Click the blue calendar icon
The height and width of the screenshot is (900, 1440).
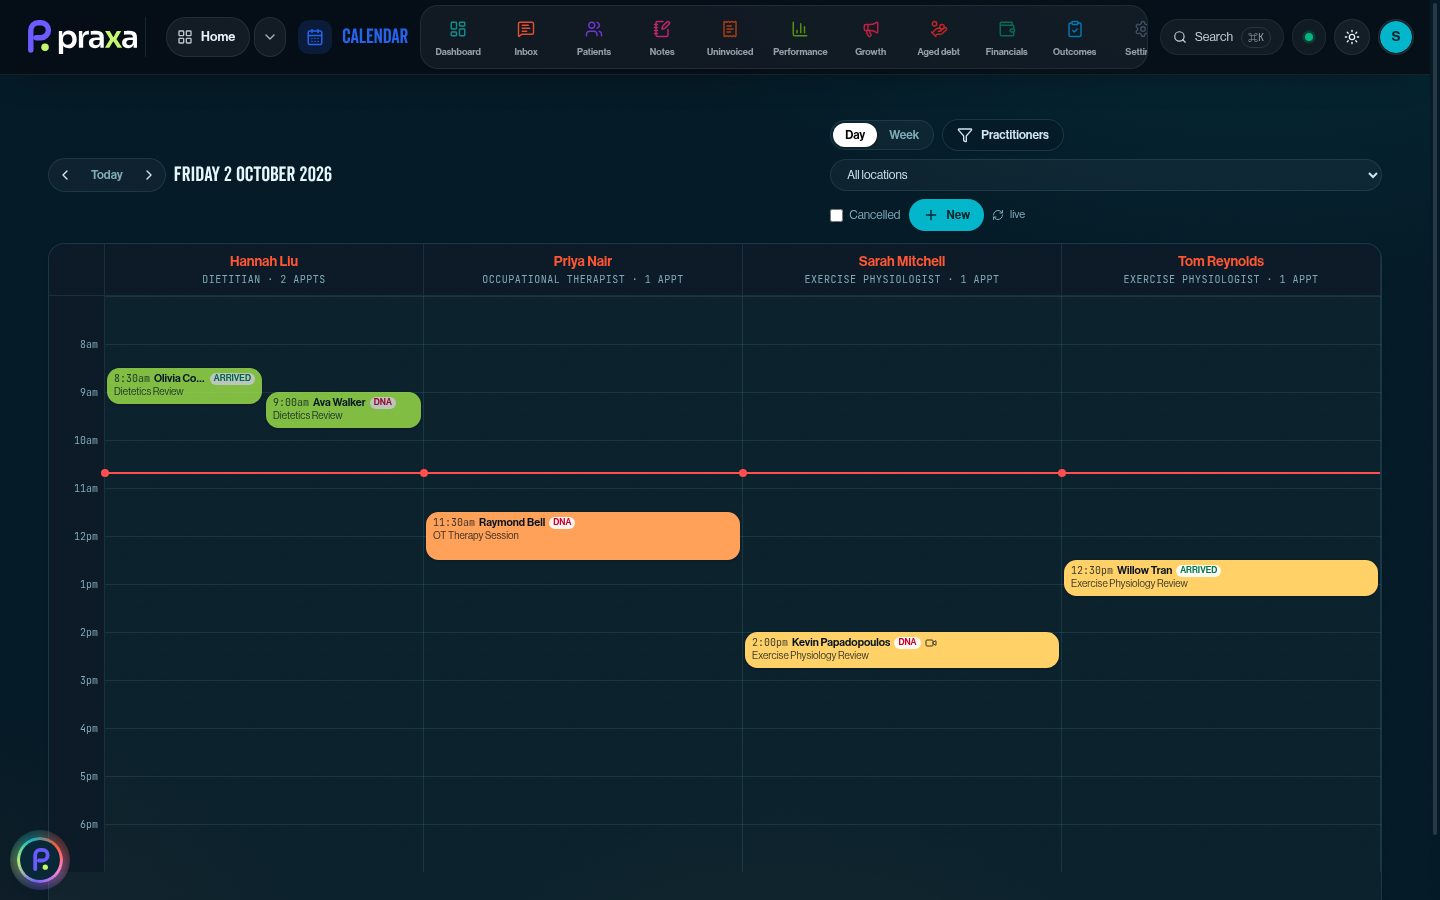315,37
